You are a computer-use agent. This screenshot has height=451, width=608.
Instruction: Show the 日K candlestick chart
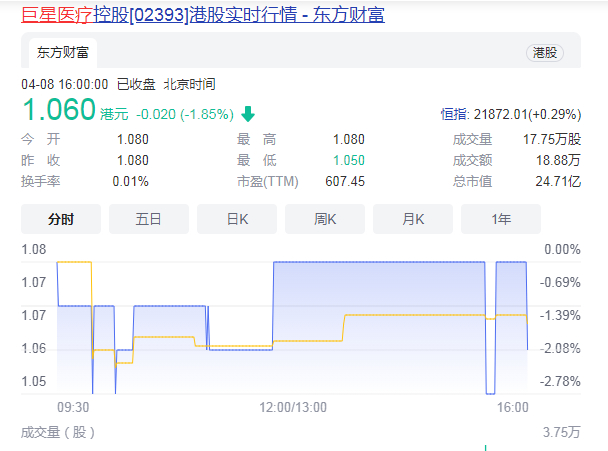pyautogui.click(x=237, y=219)
